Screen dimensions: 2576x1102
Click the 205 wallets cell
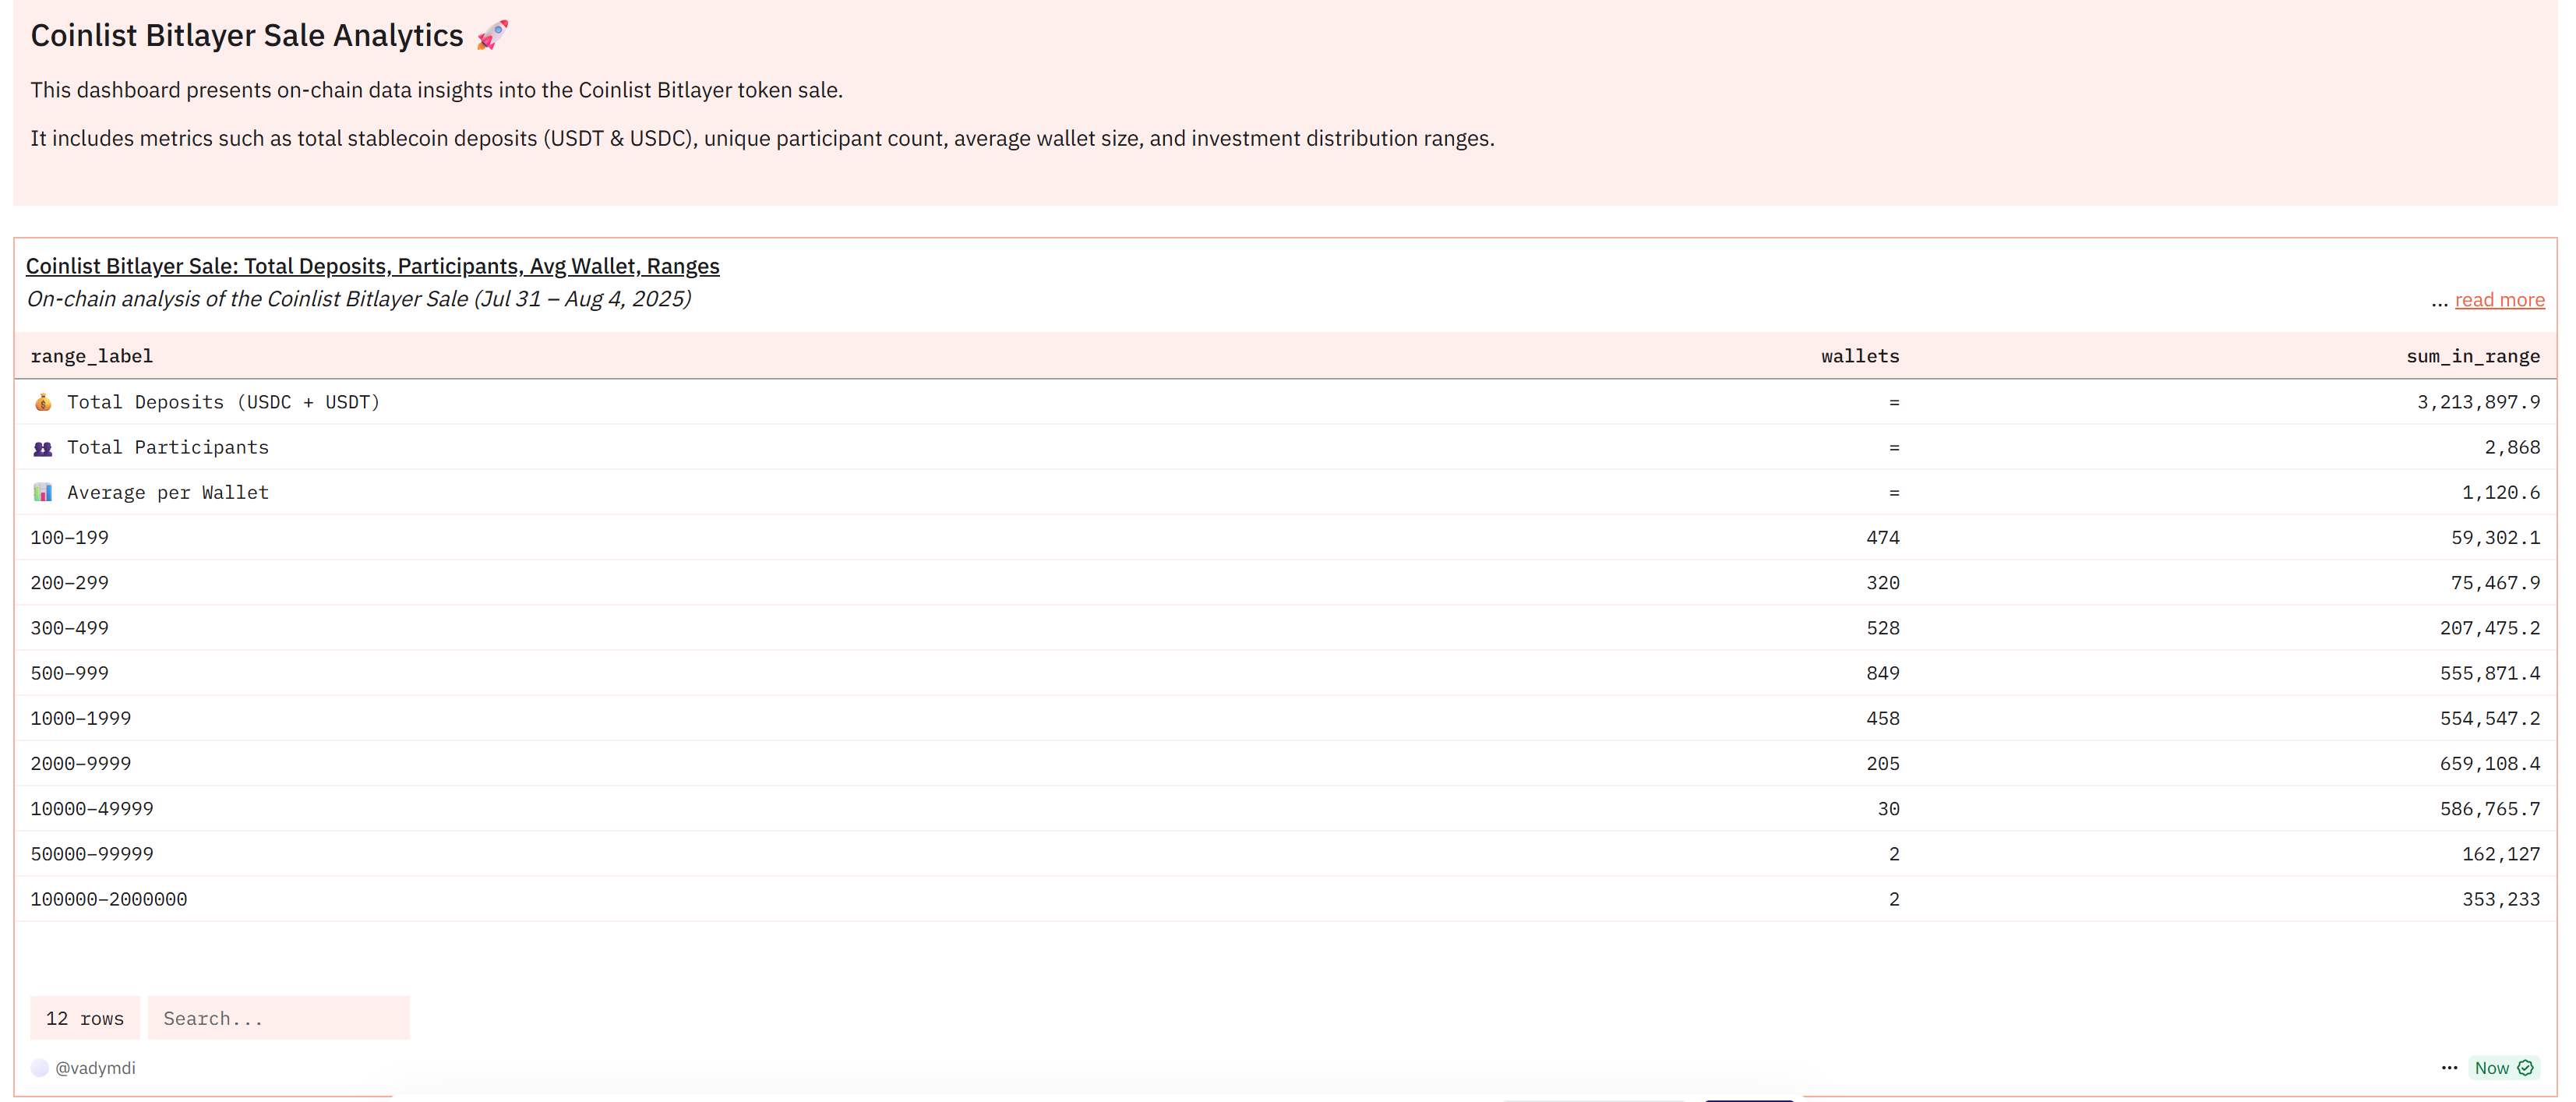(x=1883, y=763)
